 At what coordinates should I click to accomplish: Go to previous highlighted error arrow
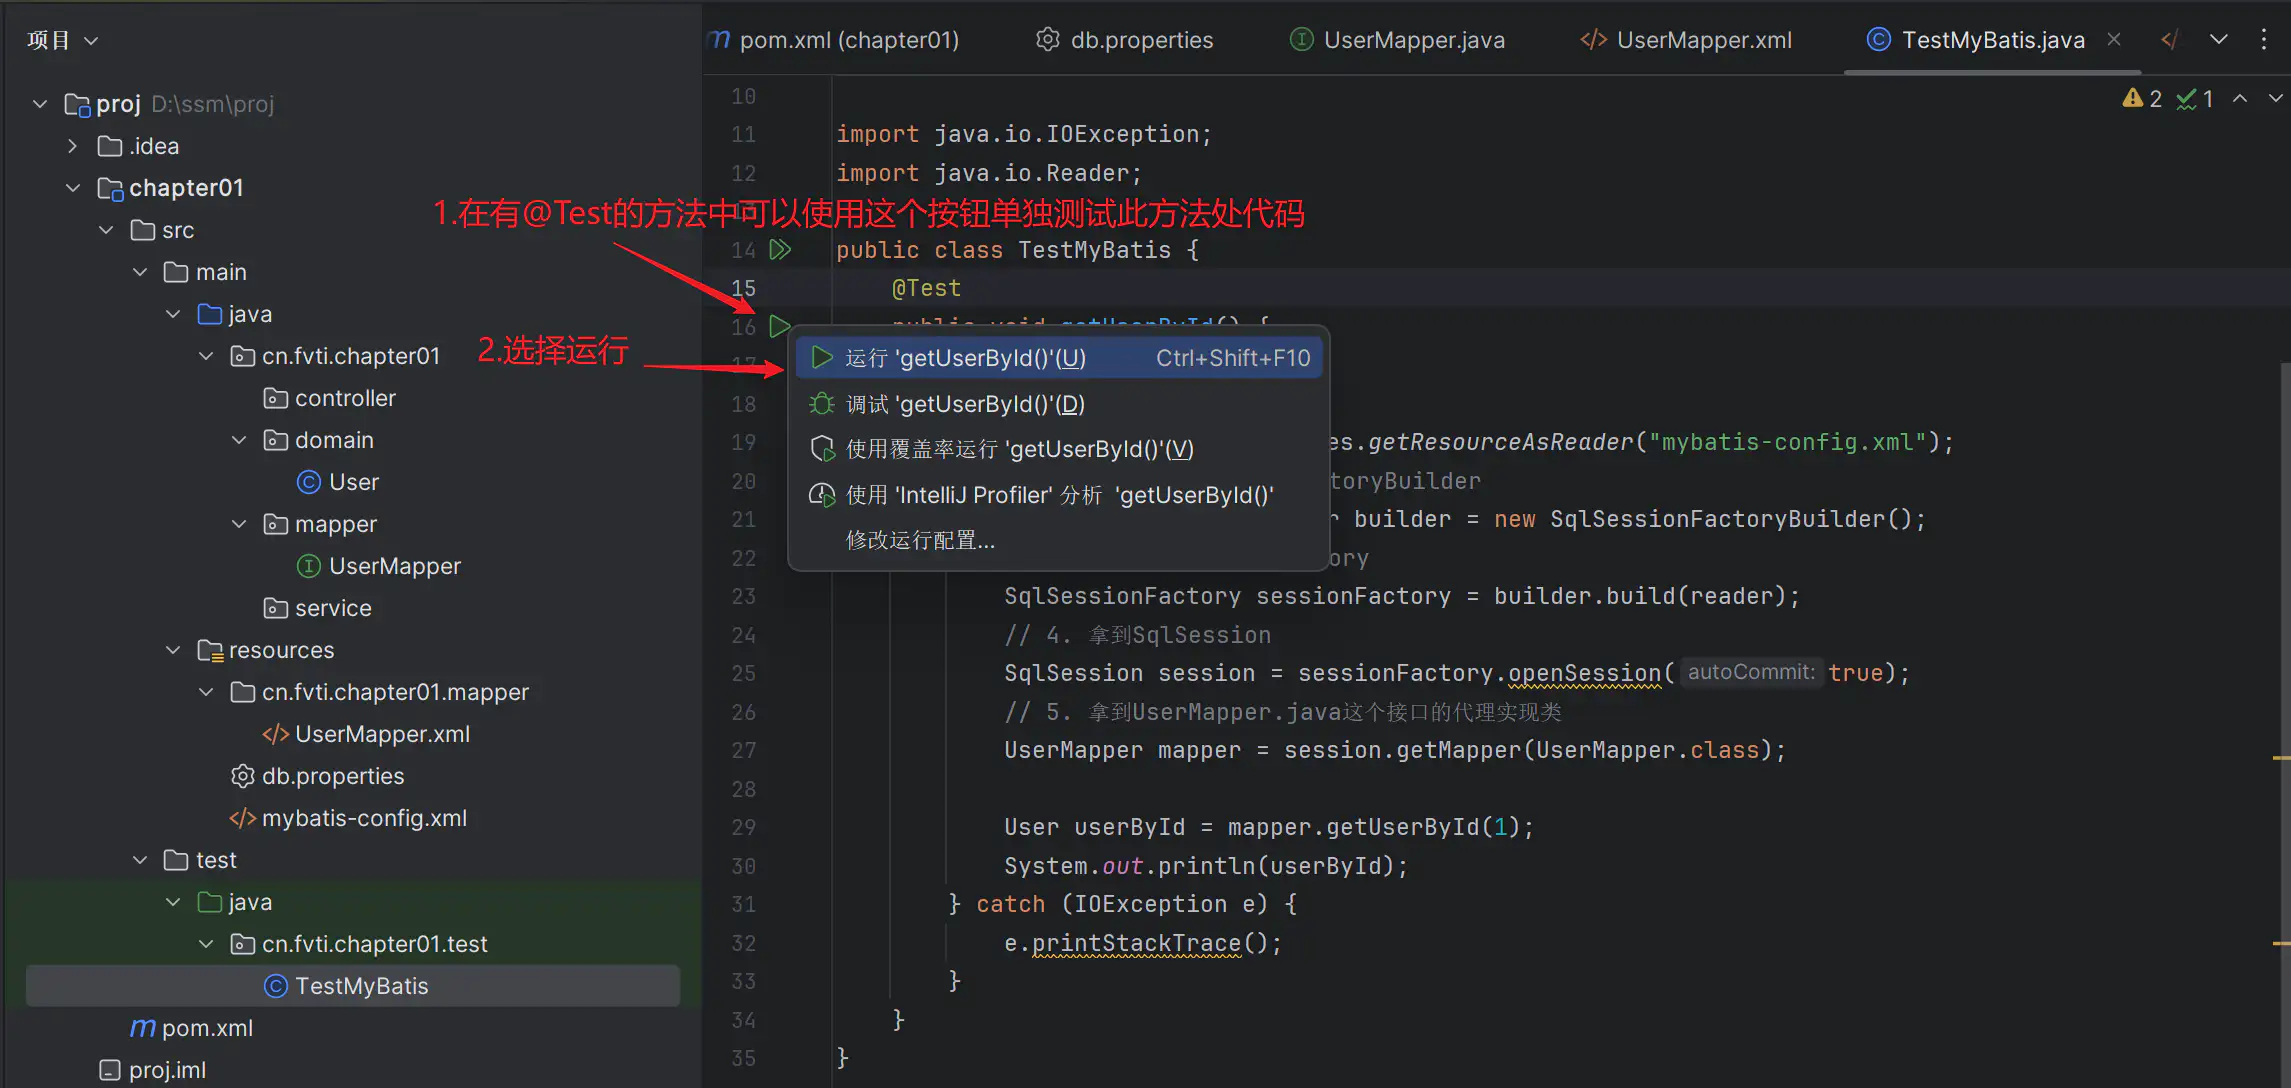2240,98
